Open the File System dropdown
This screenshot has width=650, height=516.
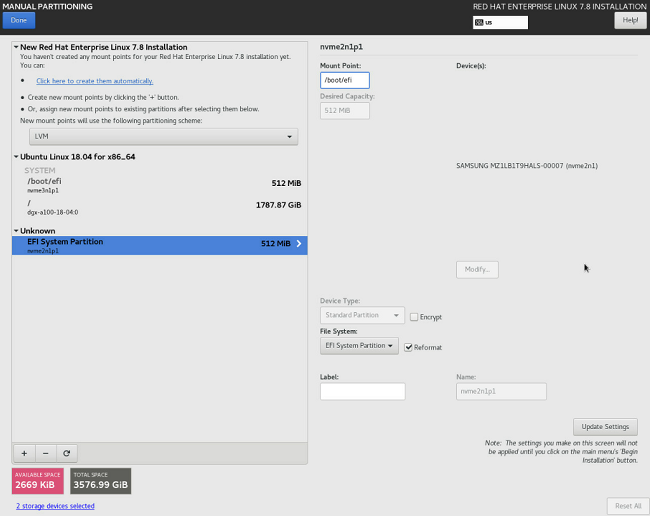(x=359, y=346)
